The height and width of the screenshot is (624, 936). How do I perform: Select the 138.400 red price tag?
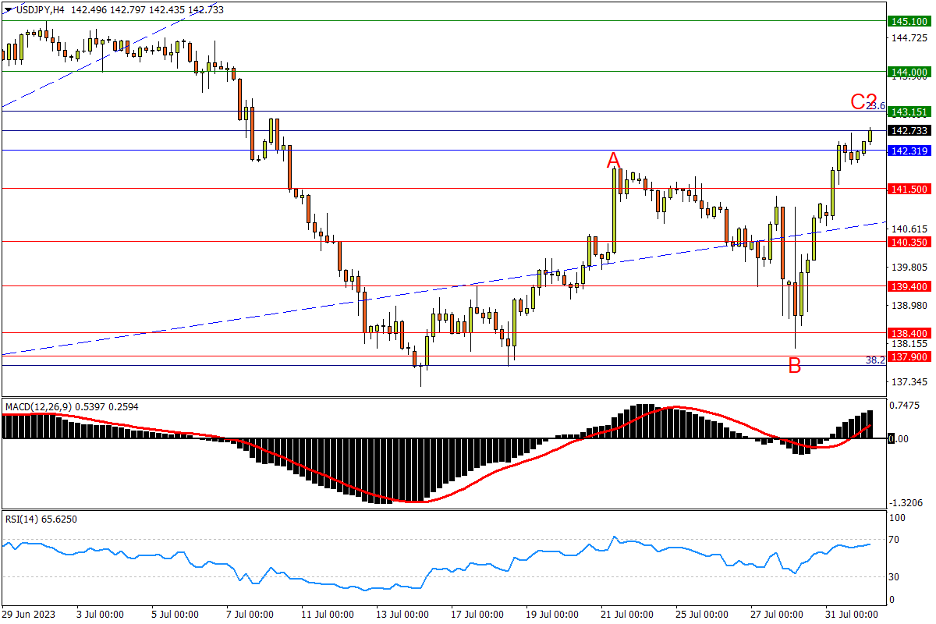coord(910,333)
